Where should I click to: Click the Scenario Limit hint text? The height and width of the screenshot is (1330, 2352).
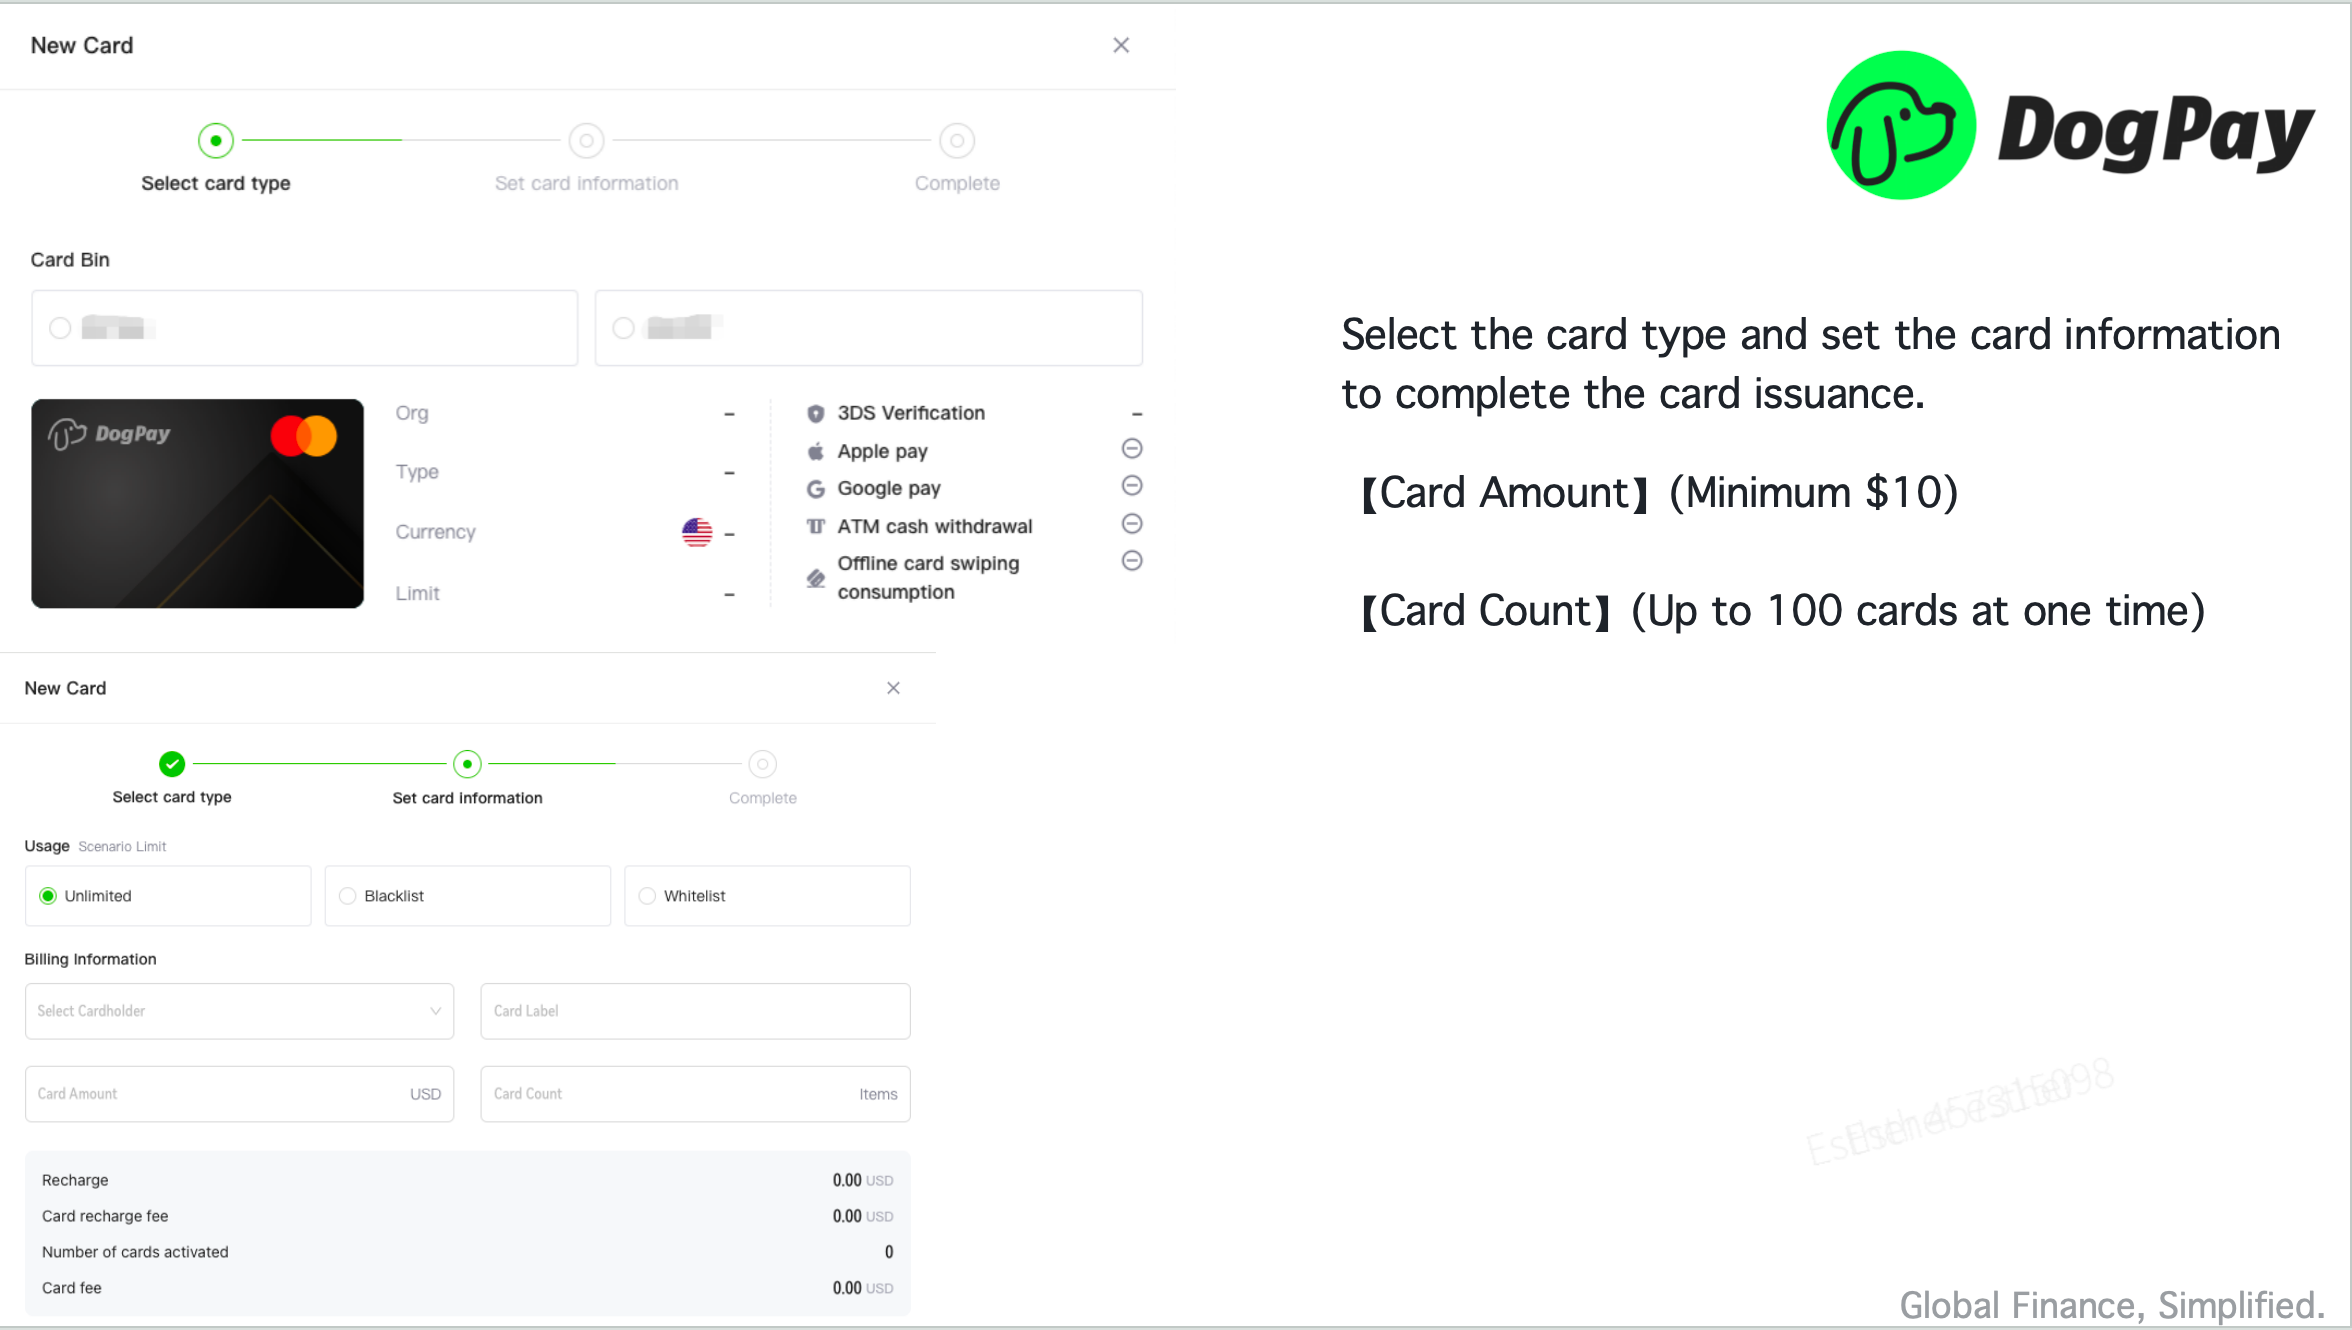pos(122,847)
